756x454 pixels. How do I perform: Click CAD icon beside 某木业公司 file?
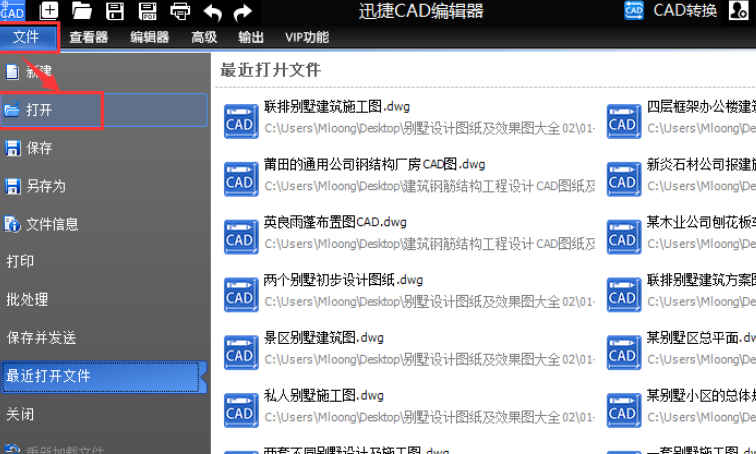pos(623,236)
